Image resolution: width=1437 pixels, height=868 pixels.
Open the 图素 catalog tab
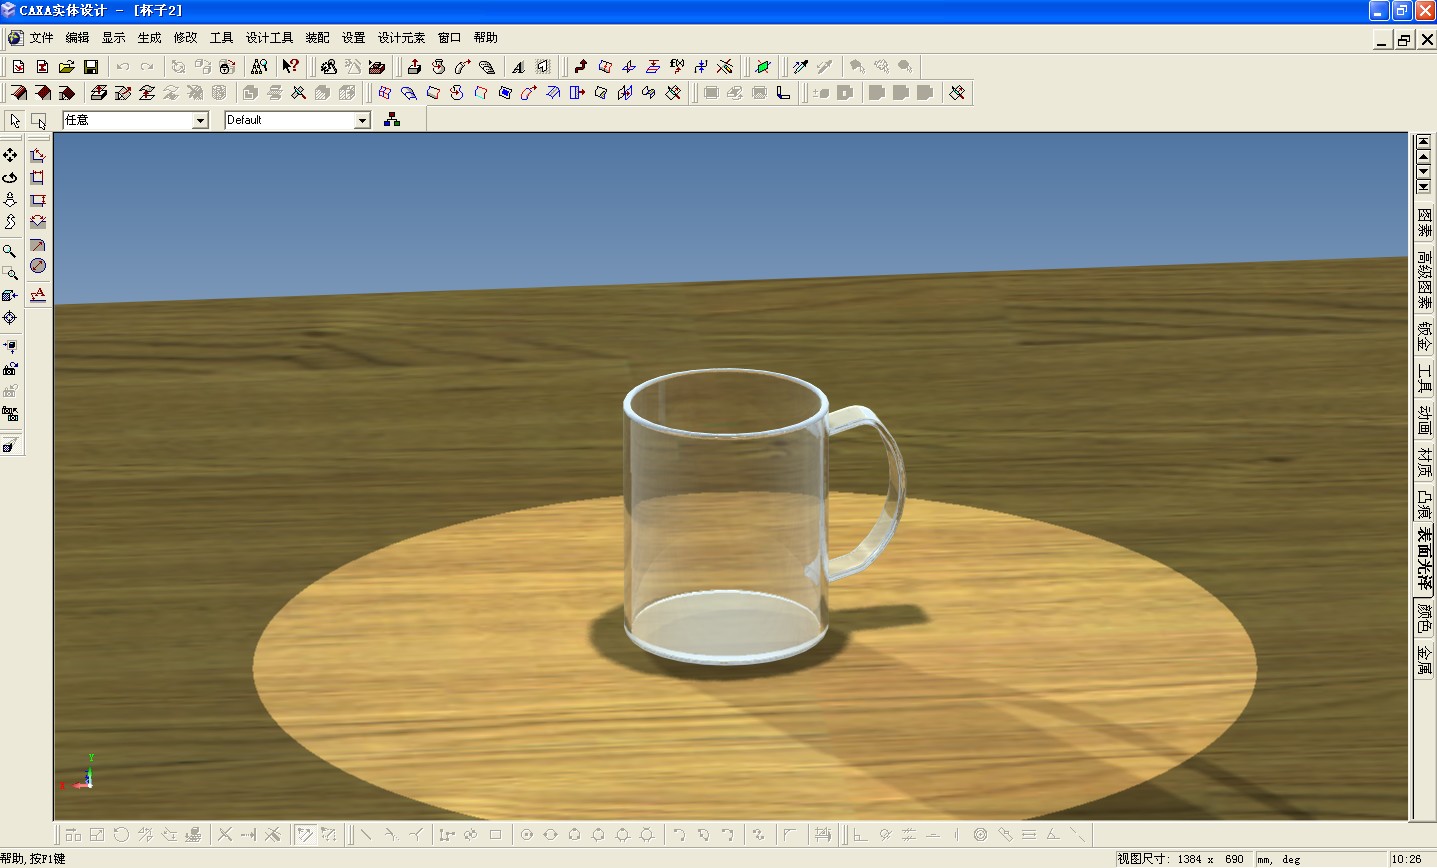(x=1424, y=223)
